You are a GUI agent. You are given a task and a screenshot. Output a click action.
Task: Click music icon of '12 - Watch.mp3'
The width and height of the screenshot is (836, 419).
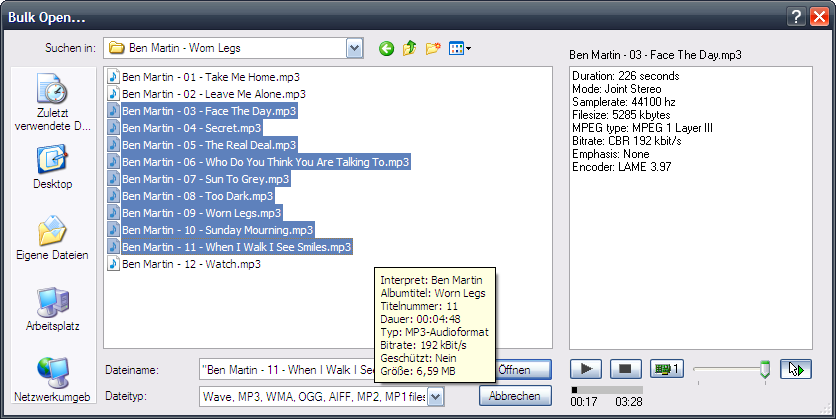(x=113, y=264)
